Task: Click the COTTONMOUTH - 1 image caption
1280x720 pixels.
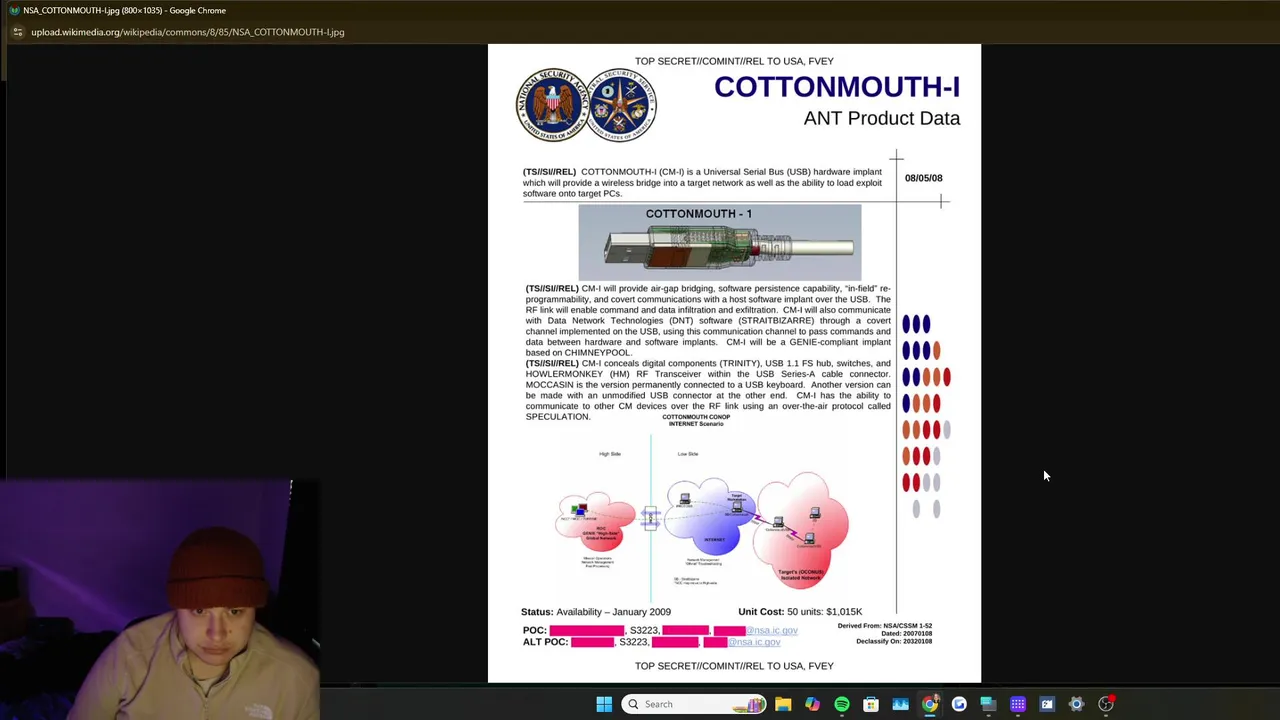Action: tap(698, 213)
